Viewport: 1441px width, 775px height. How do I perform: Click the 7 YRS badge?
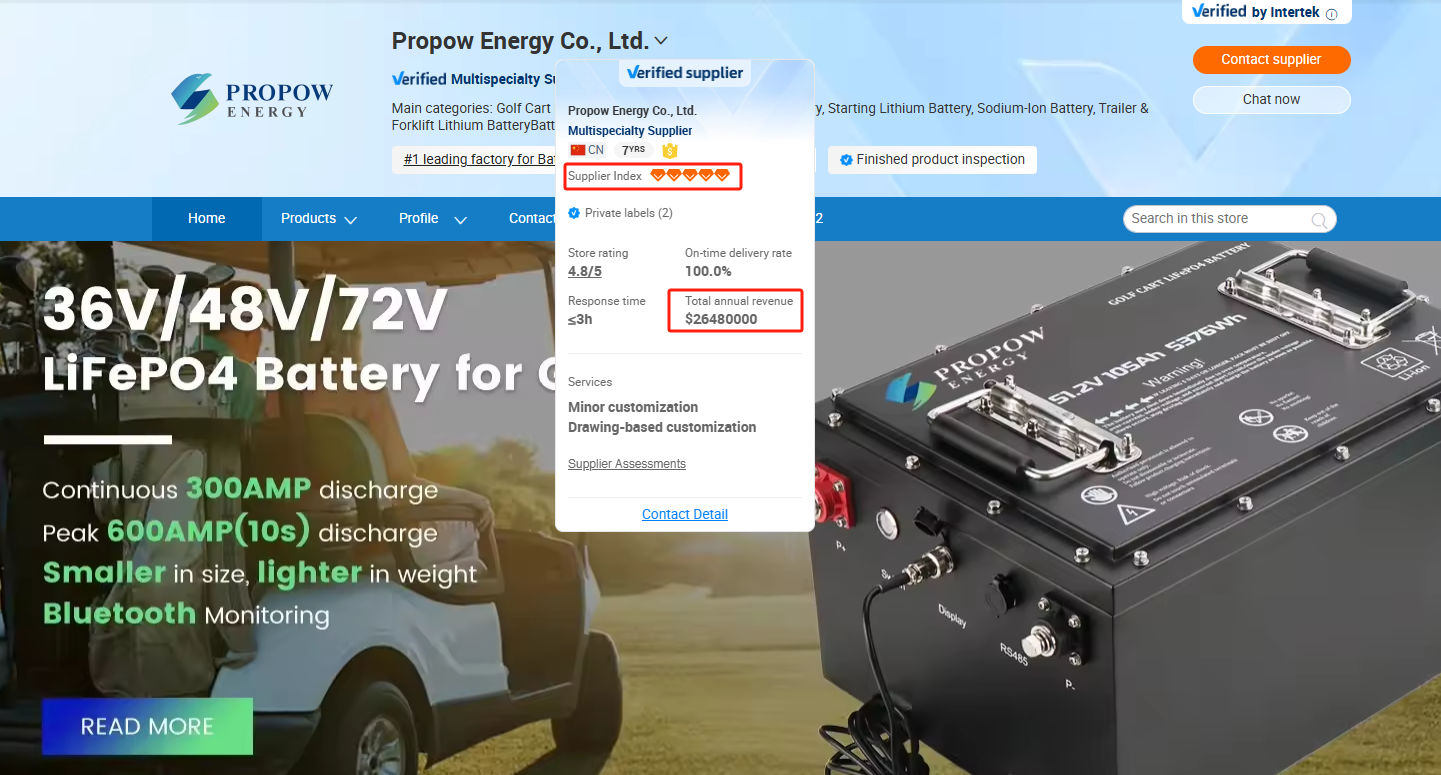coord(632,150)
